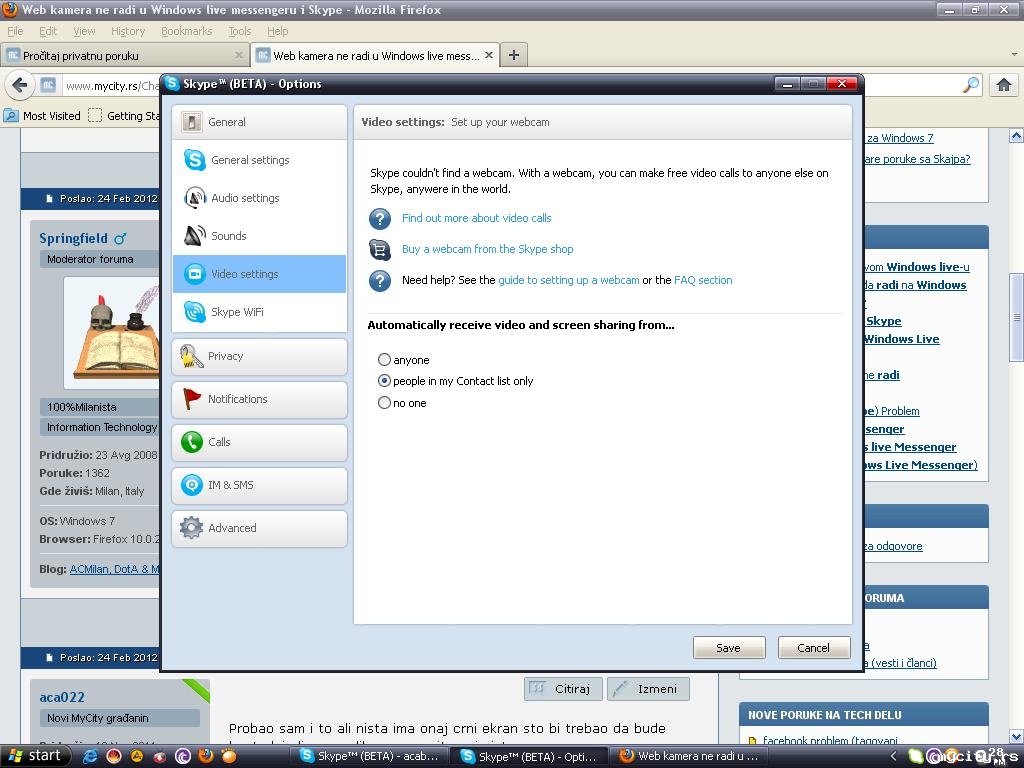The height and width of the screenshot is (768, 1024).
Task: Click Izmeni button on forum post
Action: click(x=648, y=689)
